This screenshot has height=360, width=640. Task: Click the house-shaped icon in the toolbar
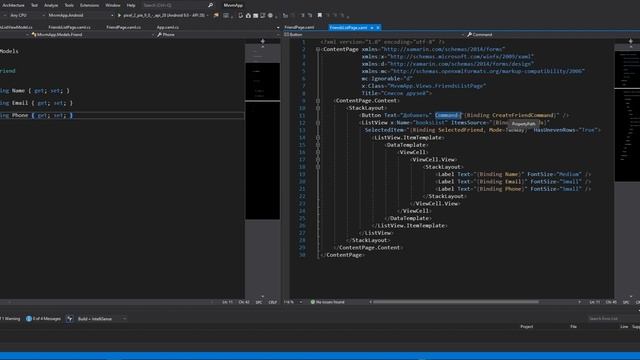[248, 16]
